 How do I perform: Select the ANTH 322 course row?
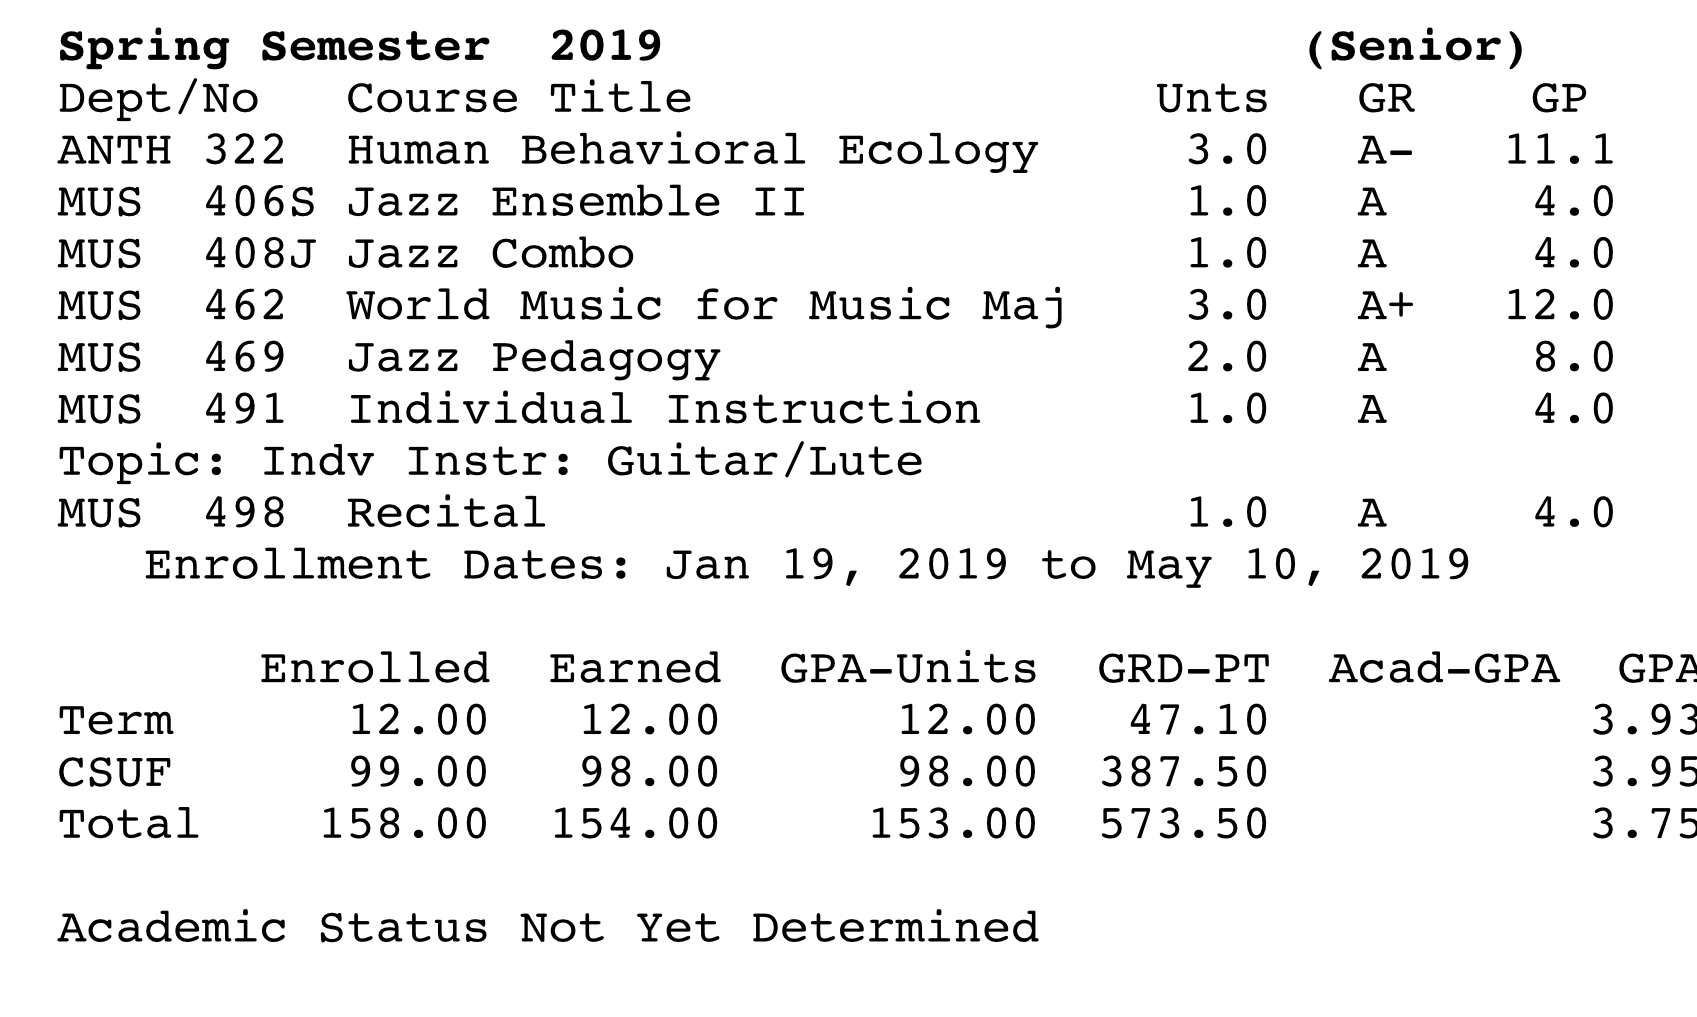836,151
